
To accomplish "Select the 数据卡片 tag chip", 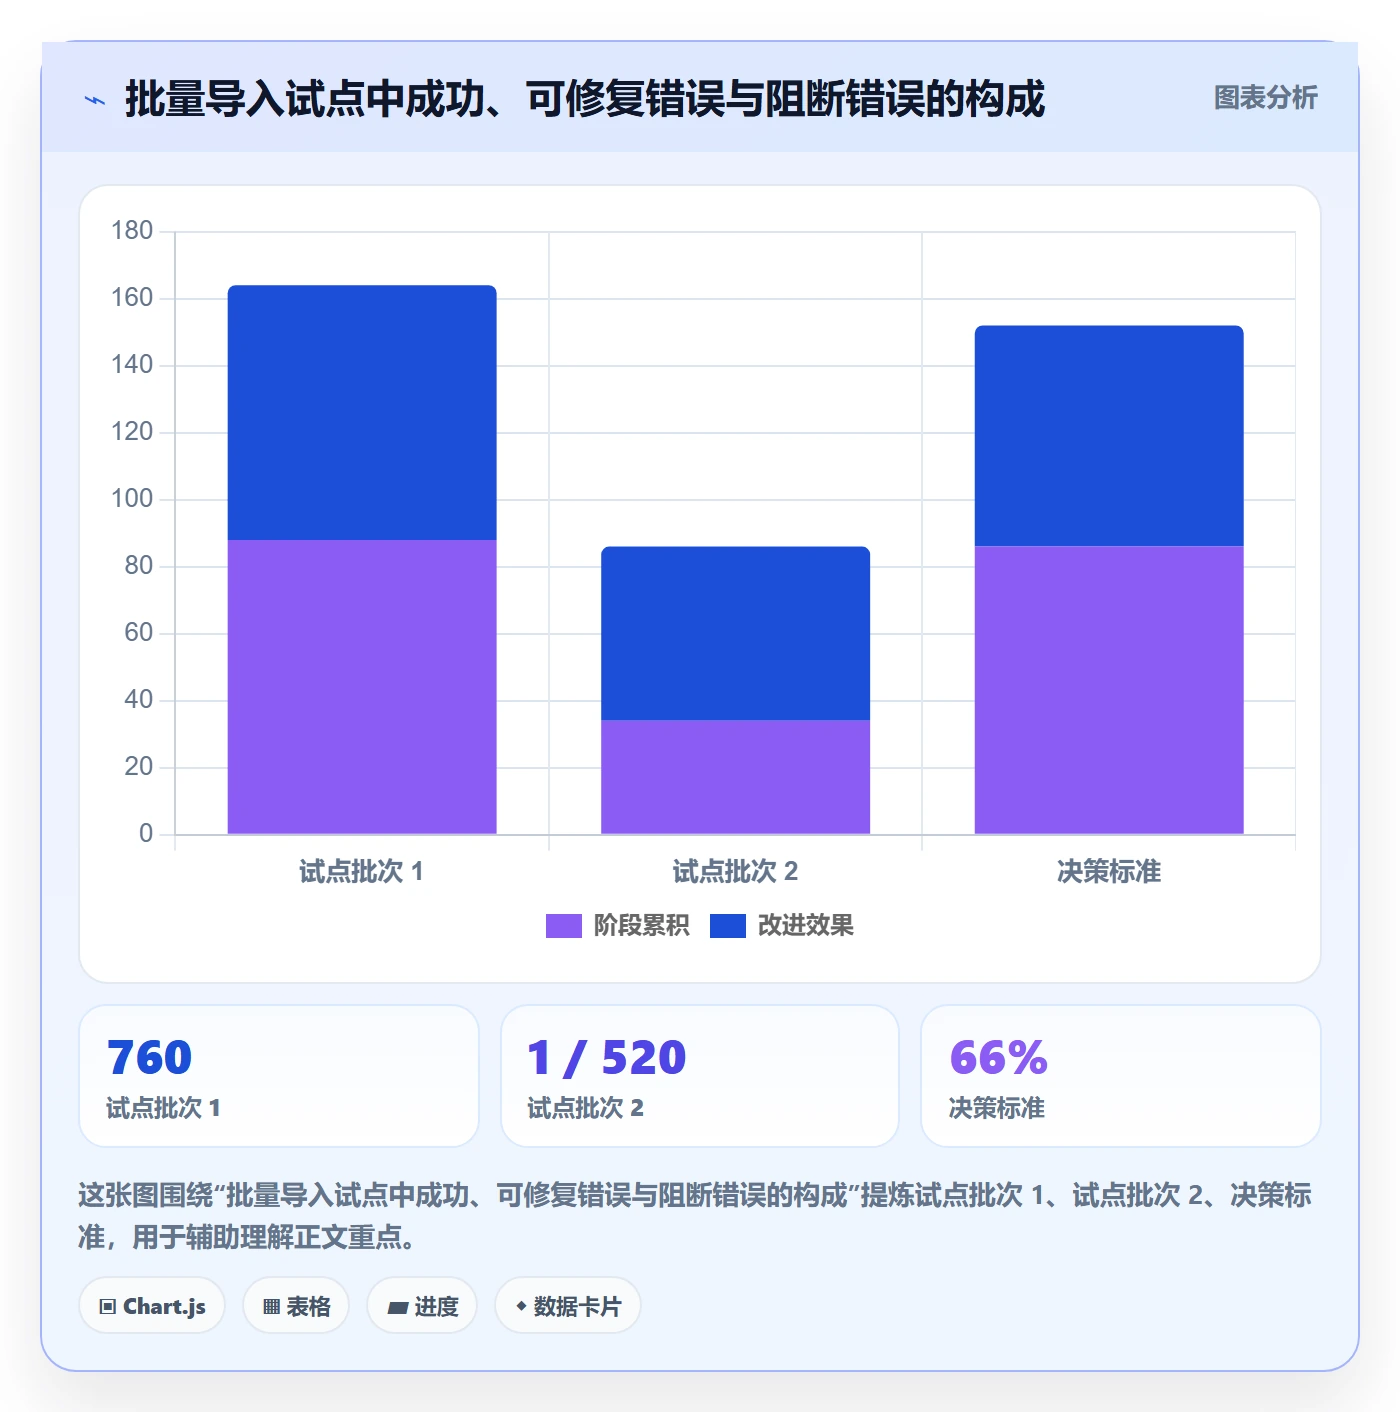I will [568, 1306].
